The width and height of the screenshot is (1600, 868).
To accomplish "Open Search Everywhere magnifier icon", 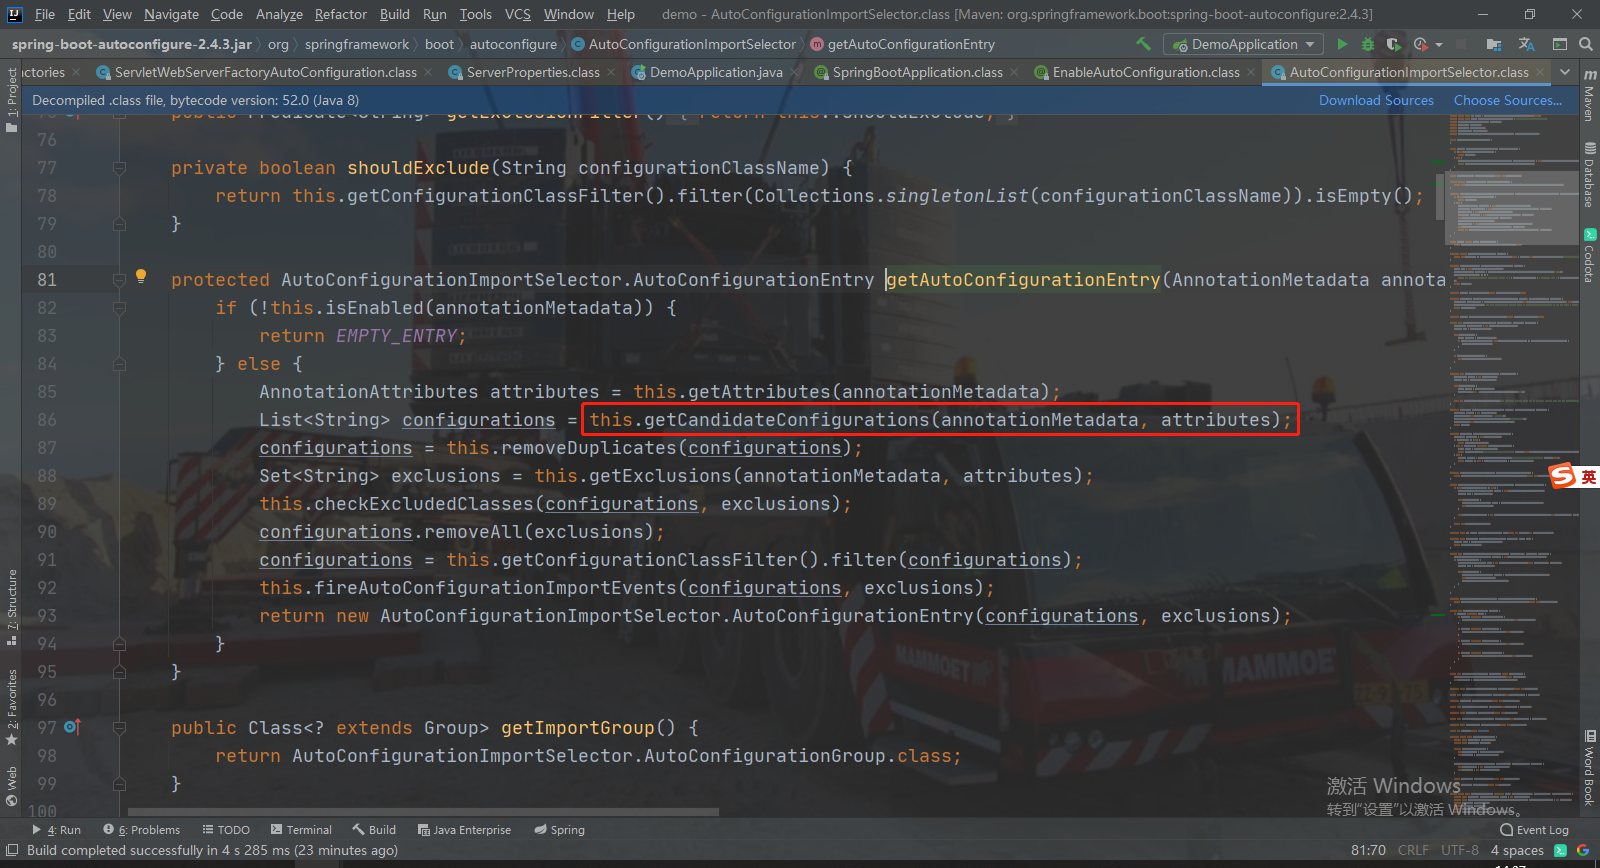I will [x=1586, y=44].
